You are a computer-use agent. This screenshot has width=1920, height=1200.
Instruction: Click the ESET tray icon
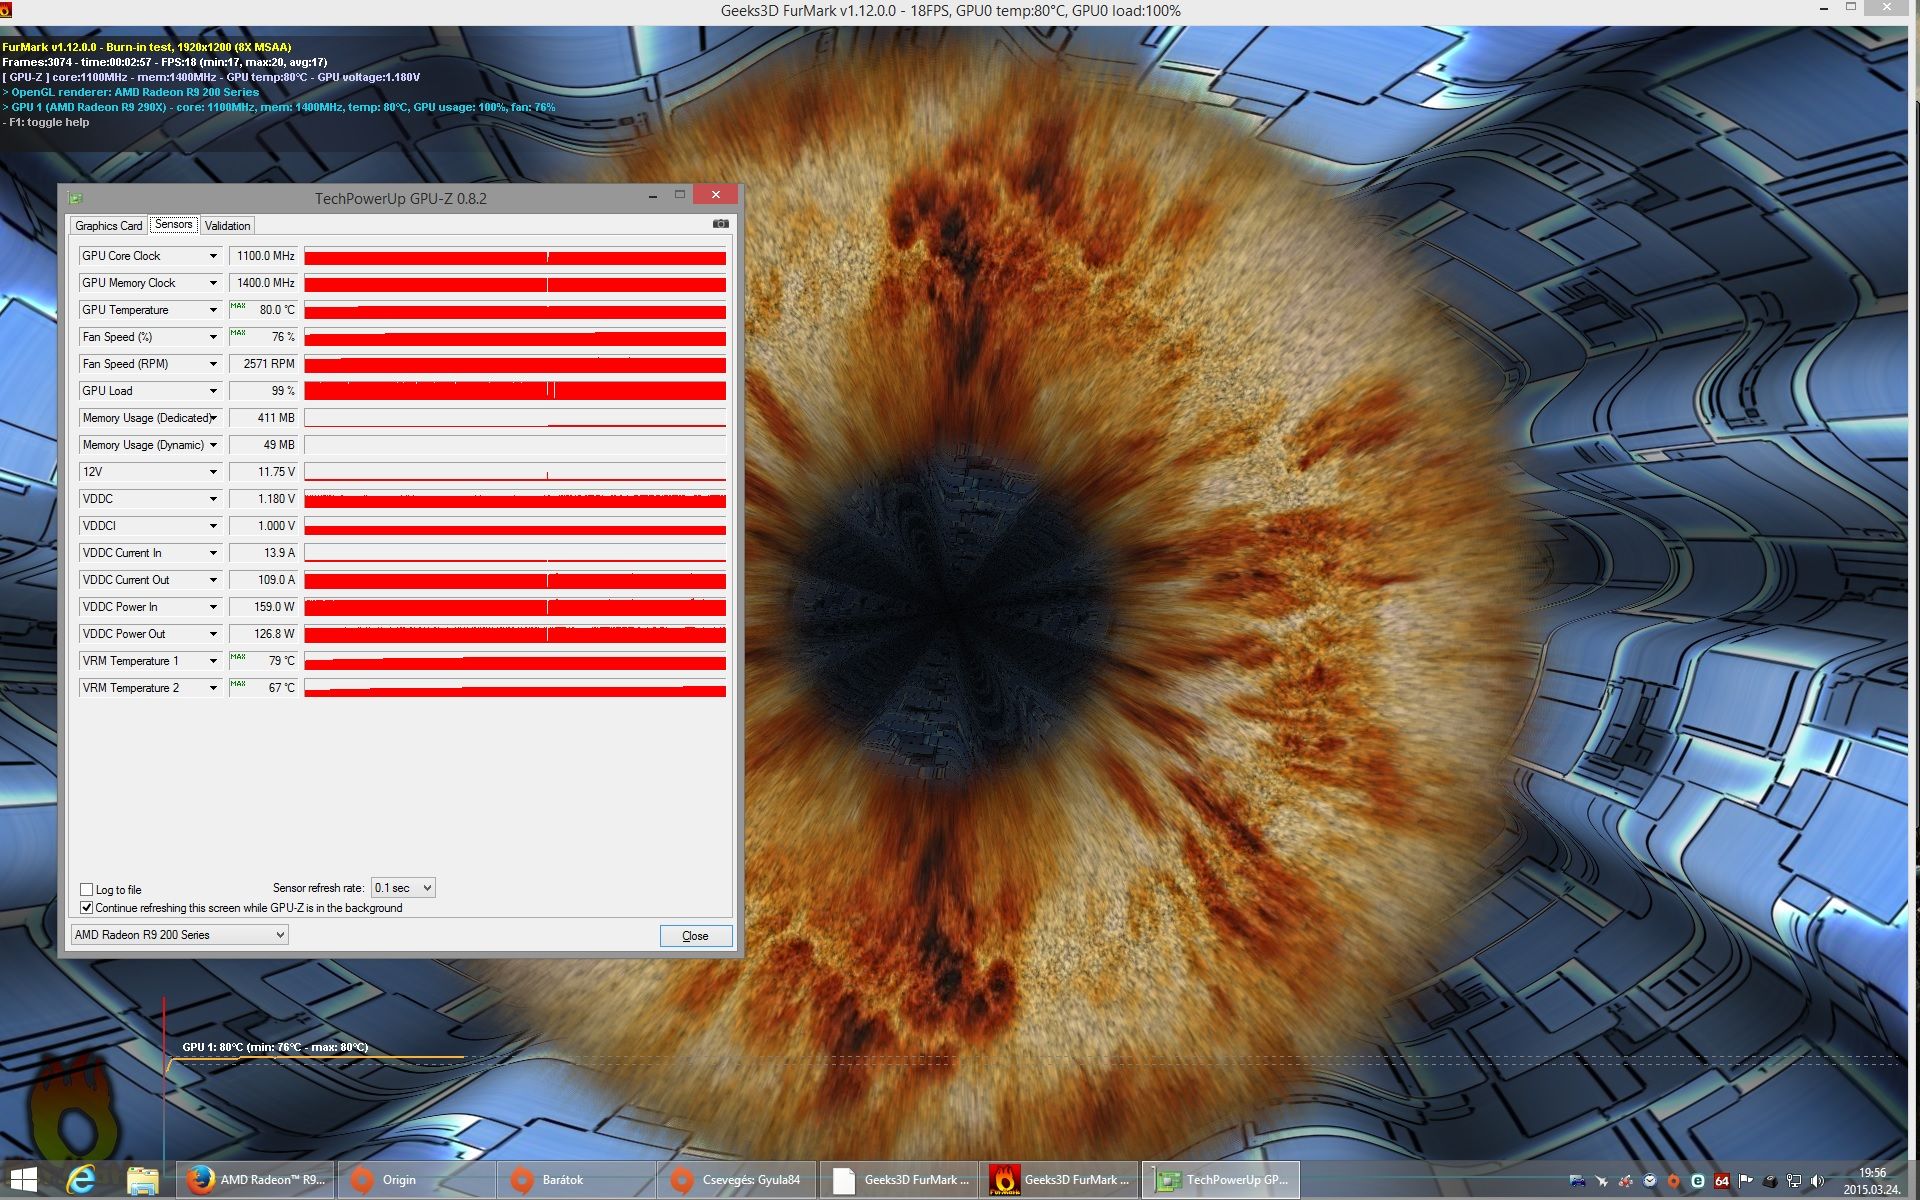pyautogui.click(x=1697, y=1181)
